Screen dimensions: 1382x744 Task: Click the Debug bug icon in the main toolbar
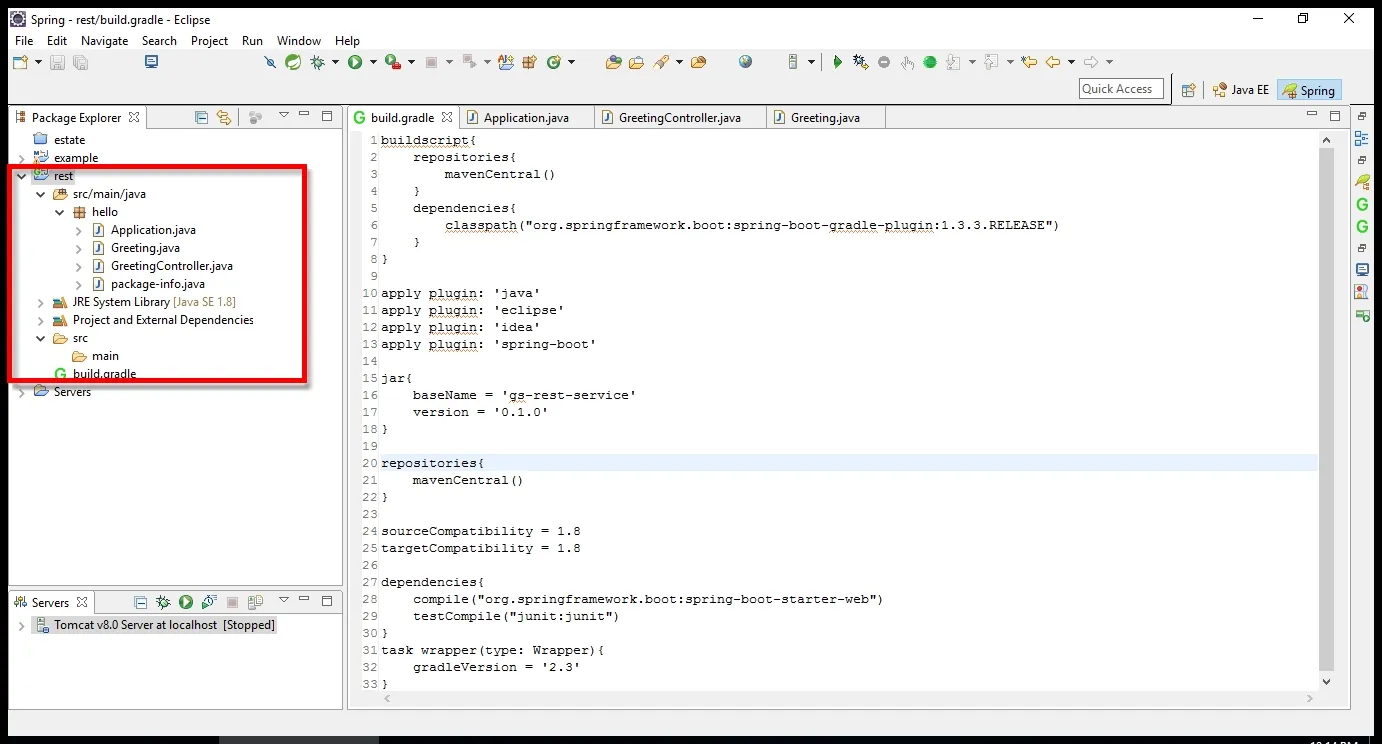(x=318, y=62)
